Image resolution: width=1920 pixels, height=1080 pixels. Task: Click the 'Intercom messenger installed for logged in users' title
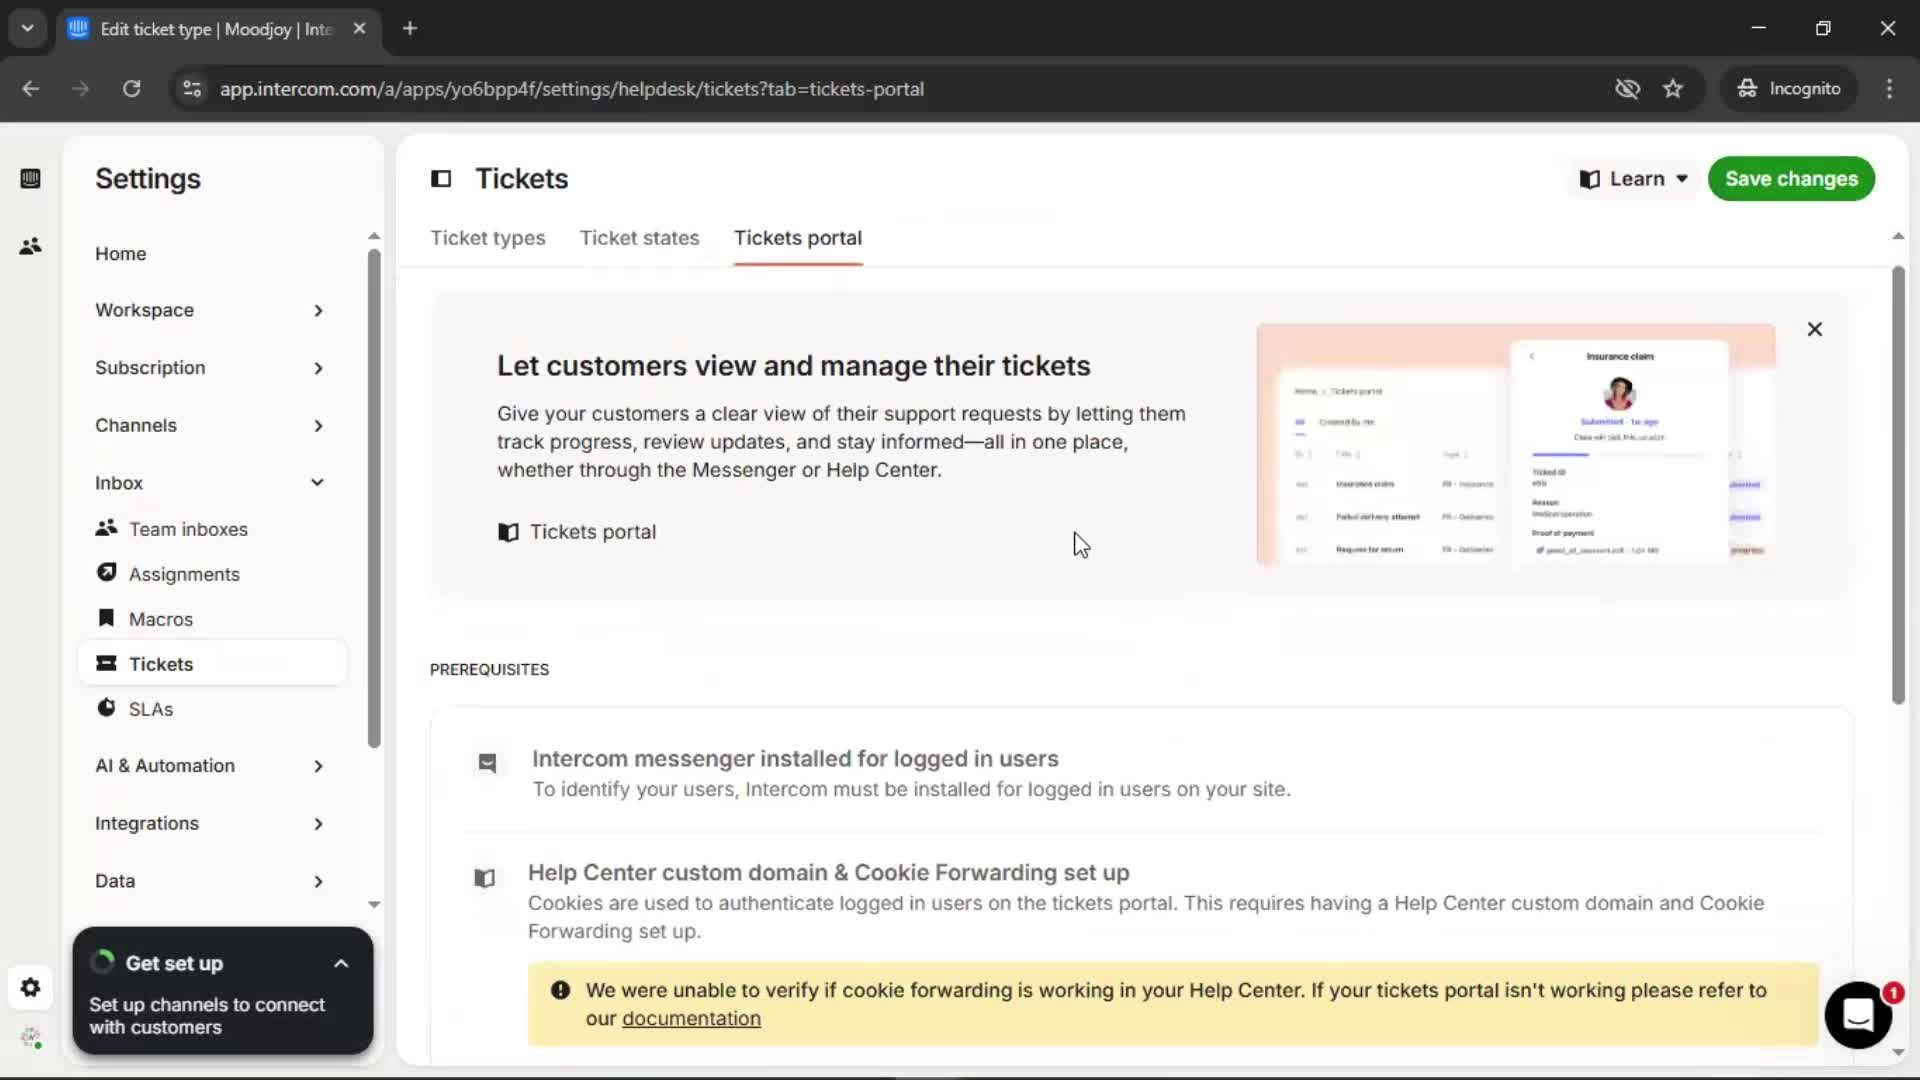click(x=795, y=759)
